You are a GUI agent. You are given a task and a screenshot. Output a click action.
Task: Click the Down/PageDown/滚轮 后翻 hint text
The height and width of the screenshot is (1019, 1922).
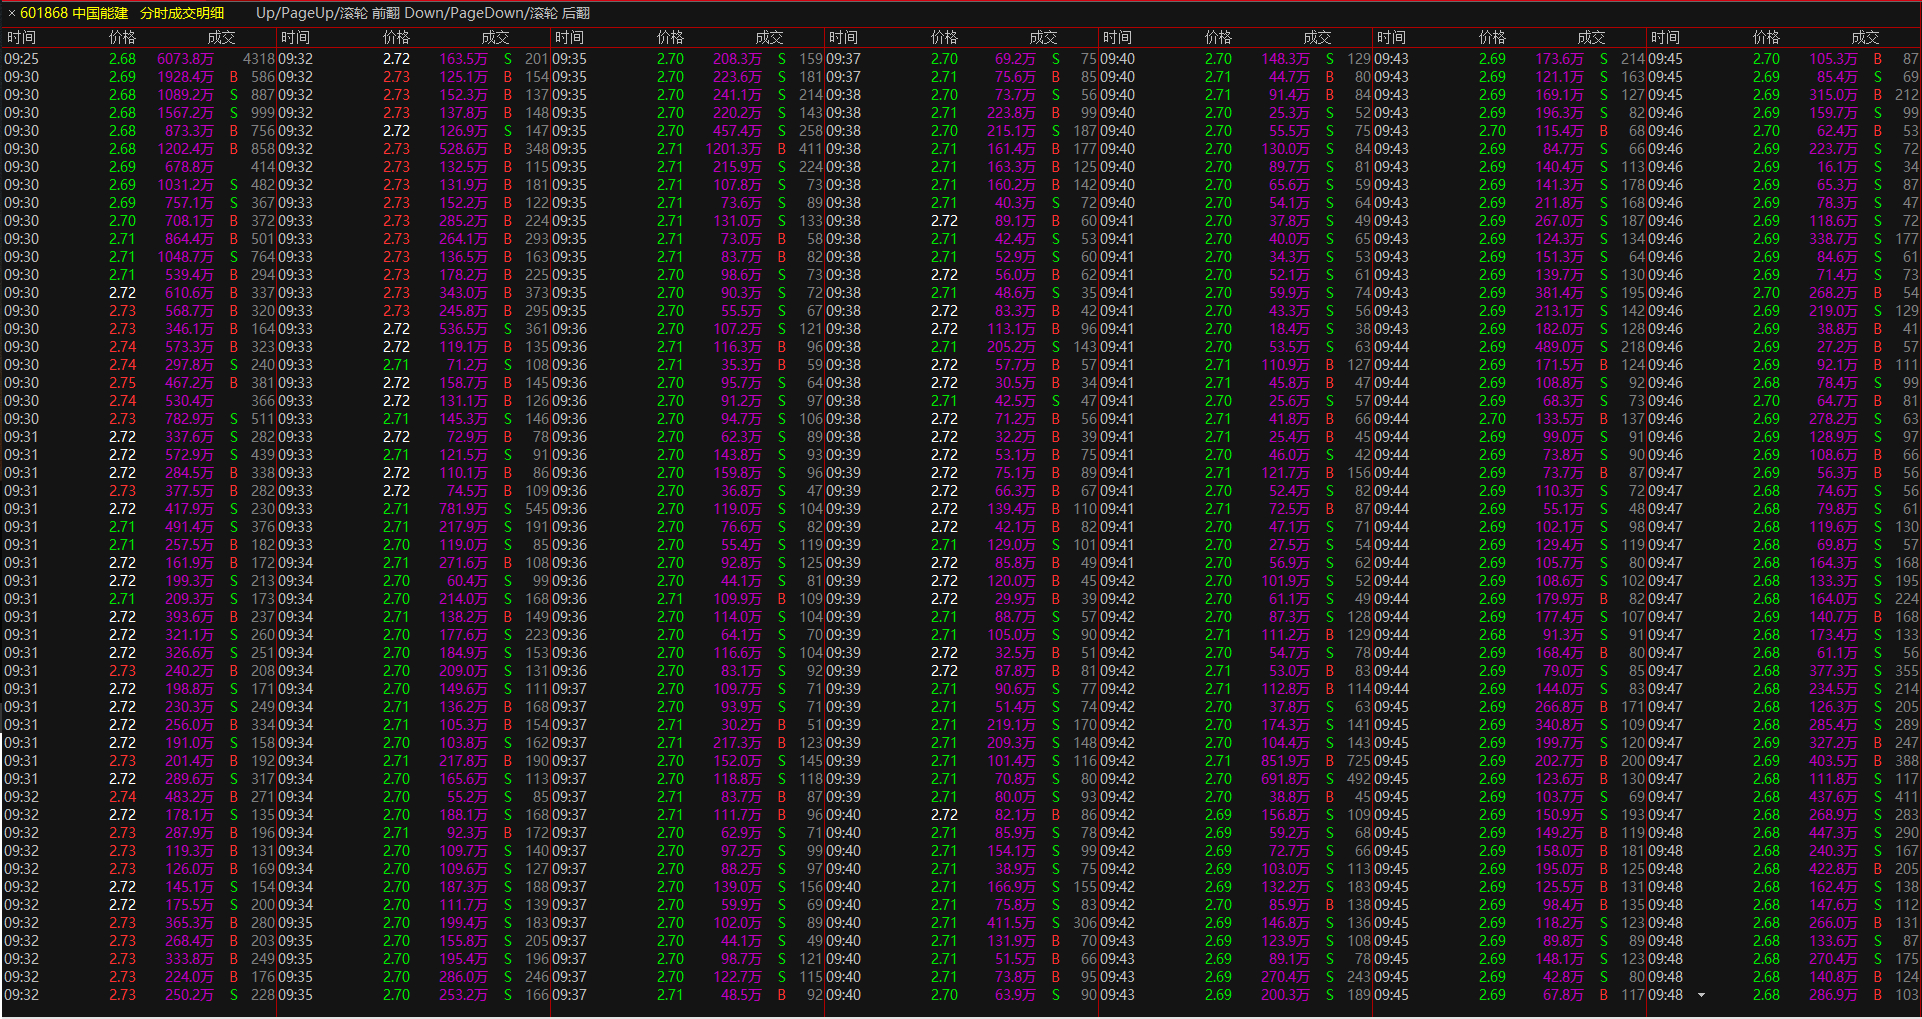click(497, 13)
